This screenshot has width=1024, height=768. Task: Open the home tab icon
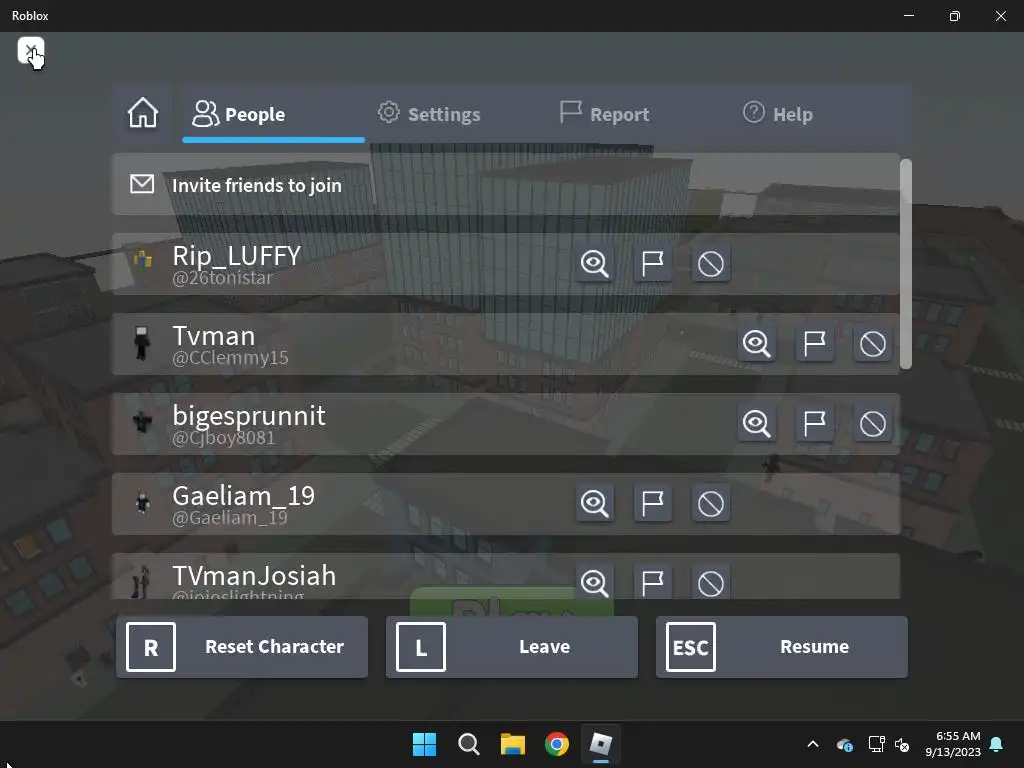[x=143, y=113]
